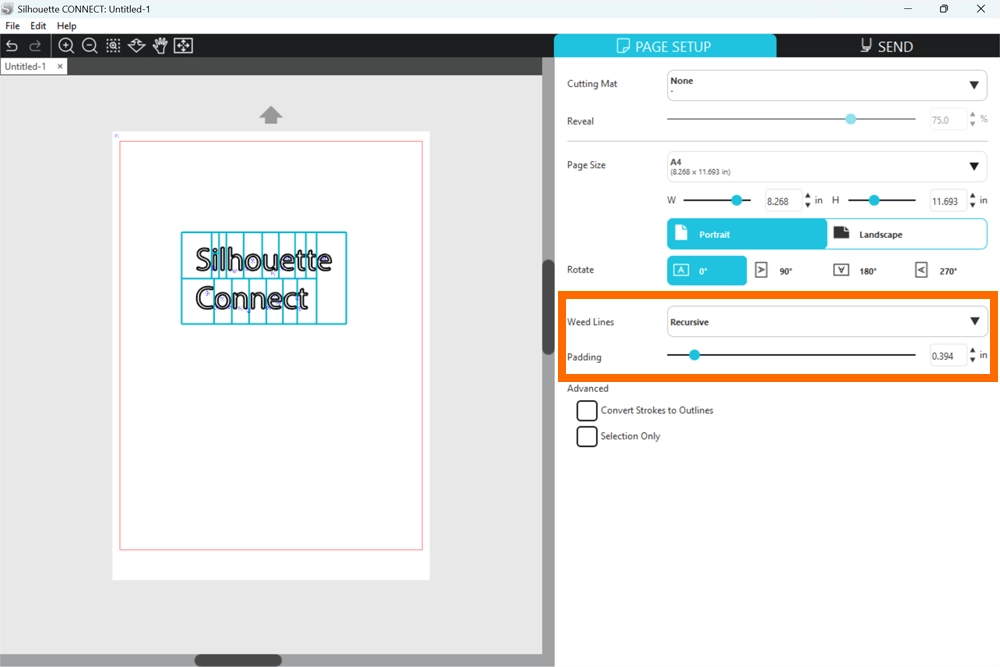Image resolution: width=1000 pixels, height=667 pixels.
Task: Switch orientation to Landscape
Action: (906, 234)
